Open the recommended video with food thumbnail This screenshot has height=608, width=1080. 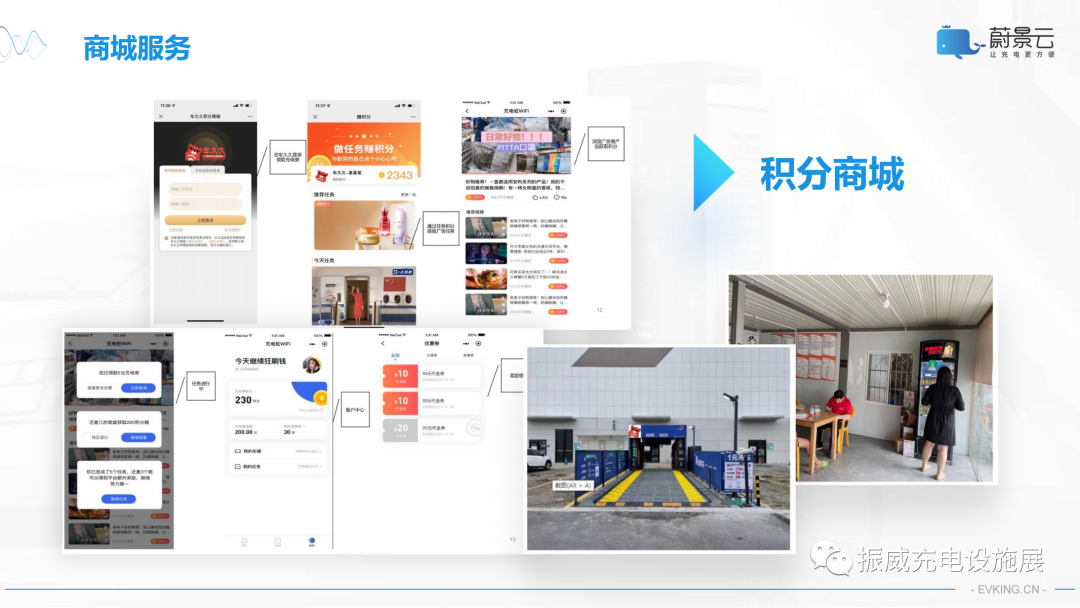point(486,279)
